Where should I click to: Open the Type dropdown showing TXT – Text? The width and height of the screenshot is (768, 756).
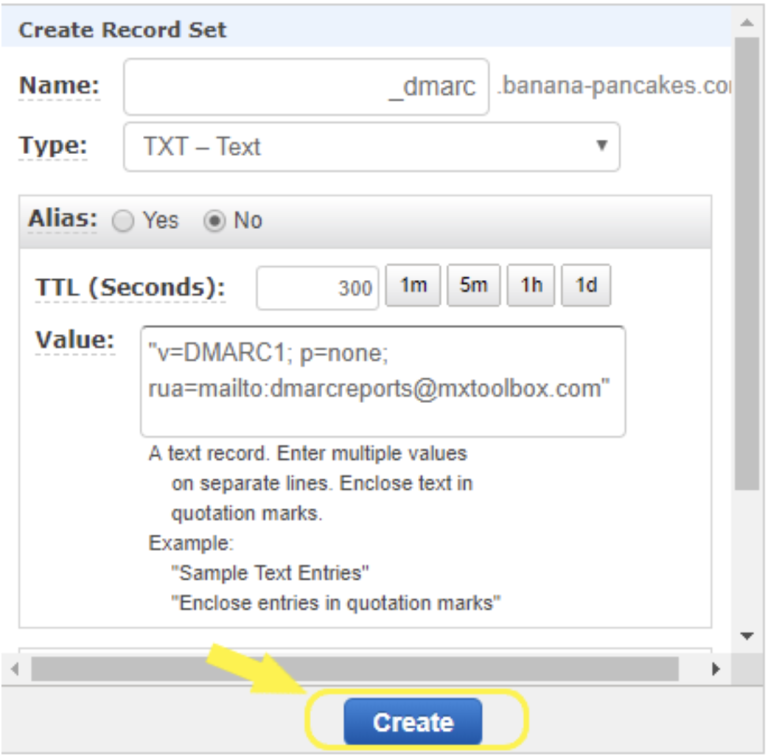coord(371,147)
